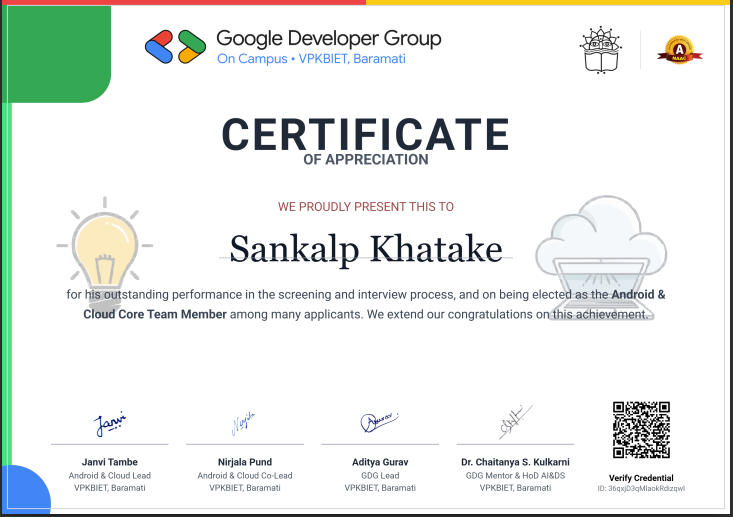The width and height of the screenshot is (733, 517).
Task: Click the bold 'Cloud Core Team Member' text
Action: click(155, 314)
